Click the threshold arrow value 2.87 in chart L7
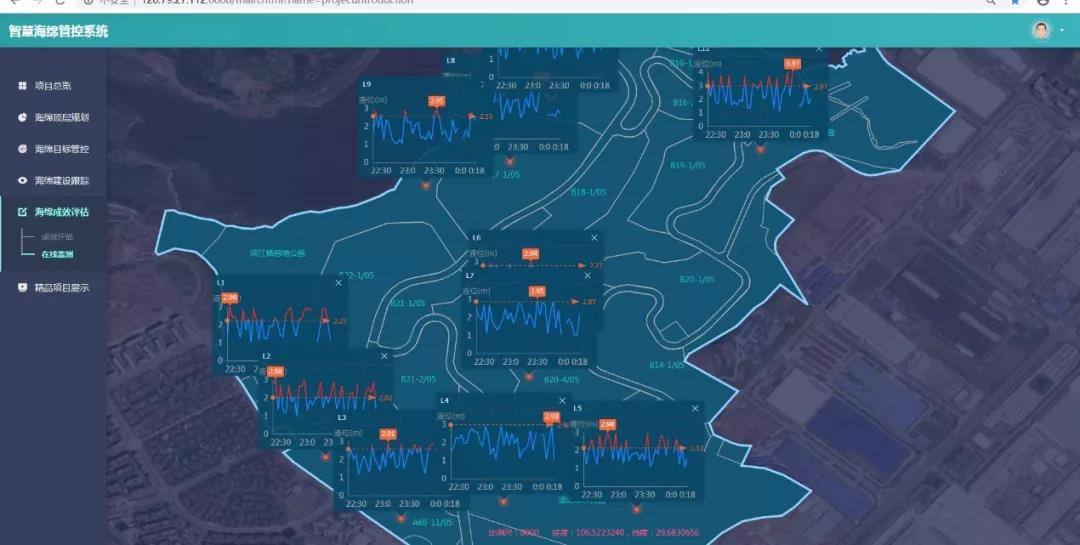The height and width of the screenshot is (545, 1080). (x=590, y=302)
